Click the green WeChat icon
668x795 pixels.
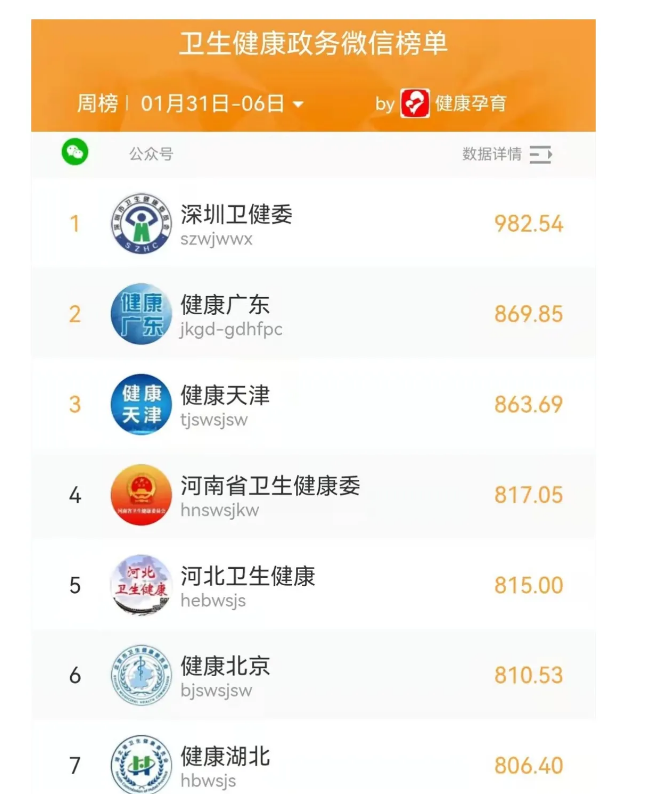pyautogui.click(x=75, y=153)
